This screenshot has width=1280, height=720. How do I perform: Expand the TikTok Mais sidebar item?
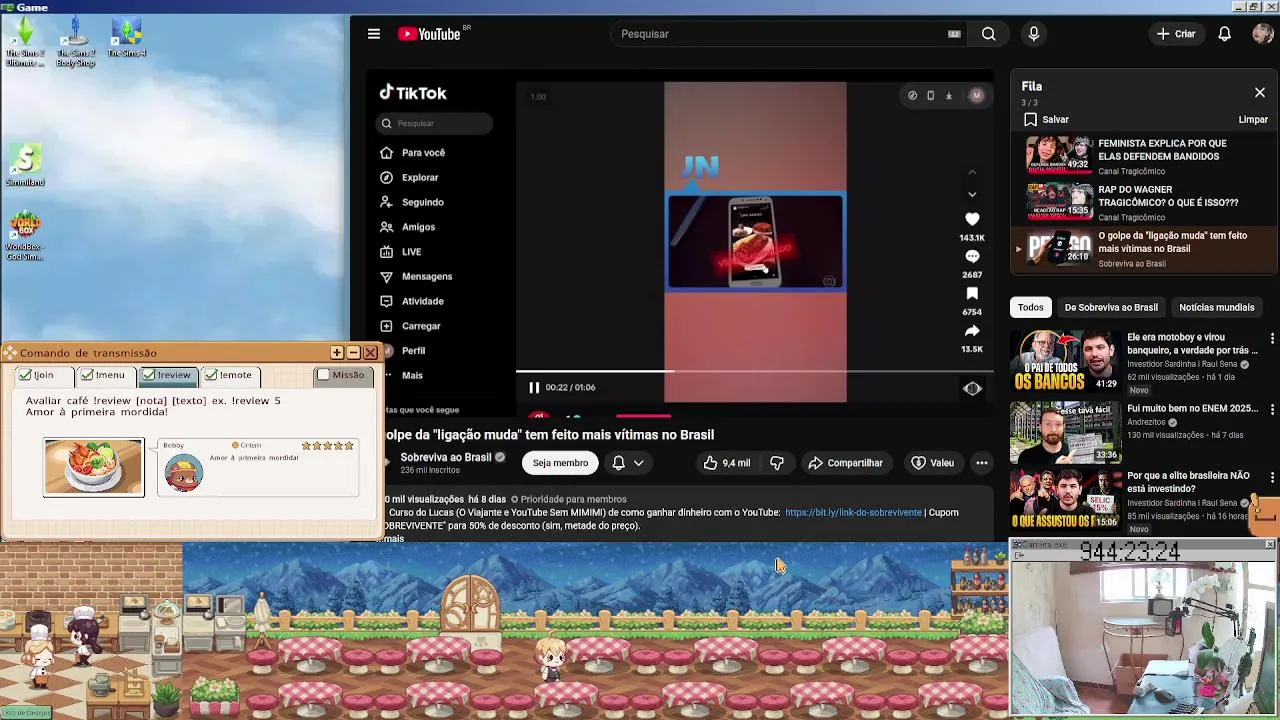[412, 375]
